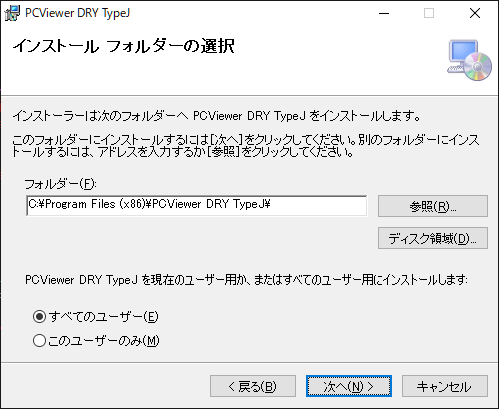499x409 pixels.
Task: Select the このユーザーのみ(M) radio button
Action: tap(39, 341)
